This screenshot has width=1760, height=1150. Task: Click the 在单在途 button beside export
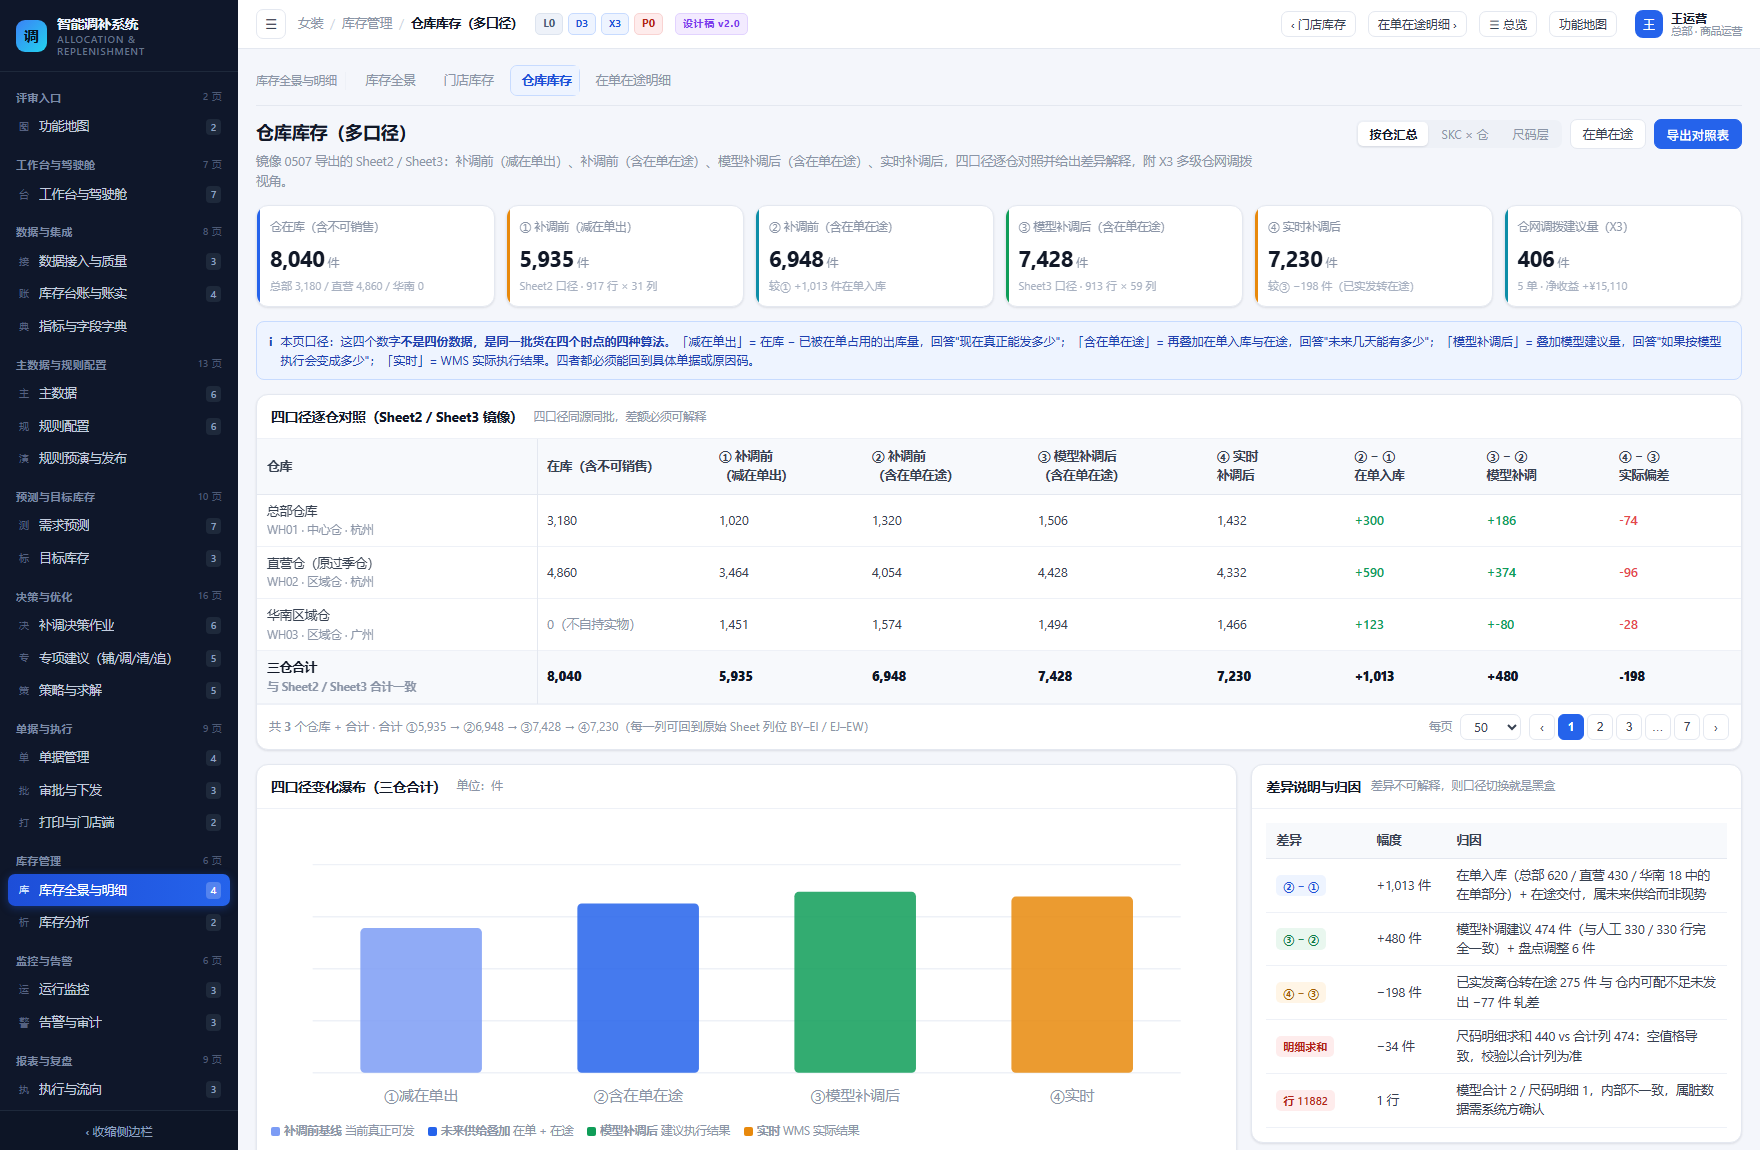1607,134
